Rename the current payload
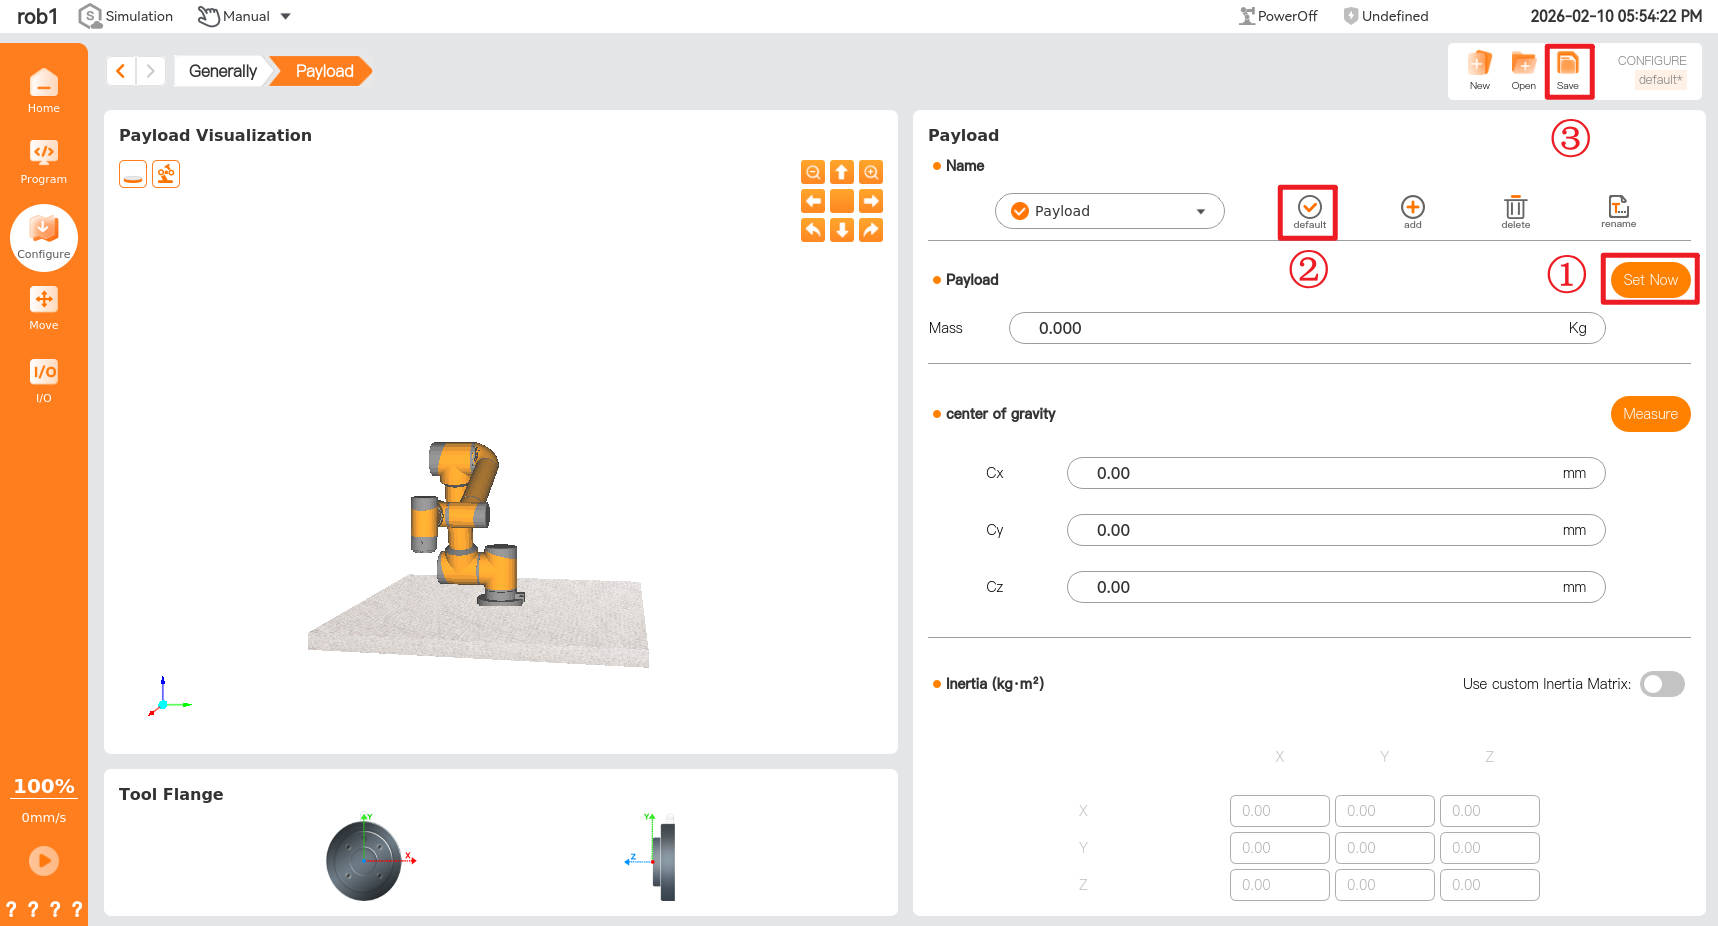Screen dimensions: 1718x926 [1618, 211]
